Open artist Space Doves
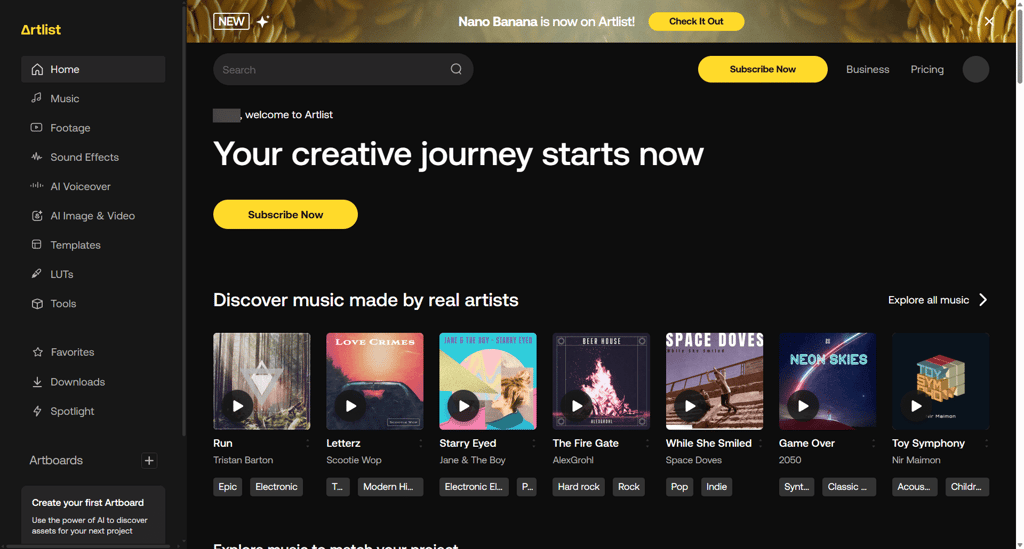The image size is (1024, 549). (x=694, y=460)
